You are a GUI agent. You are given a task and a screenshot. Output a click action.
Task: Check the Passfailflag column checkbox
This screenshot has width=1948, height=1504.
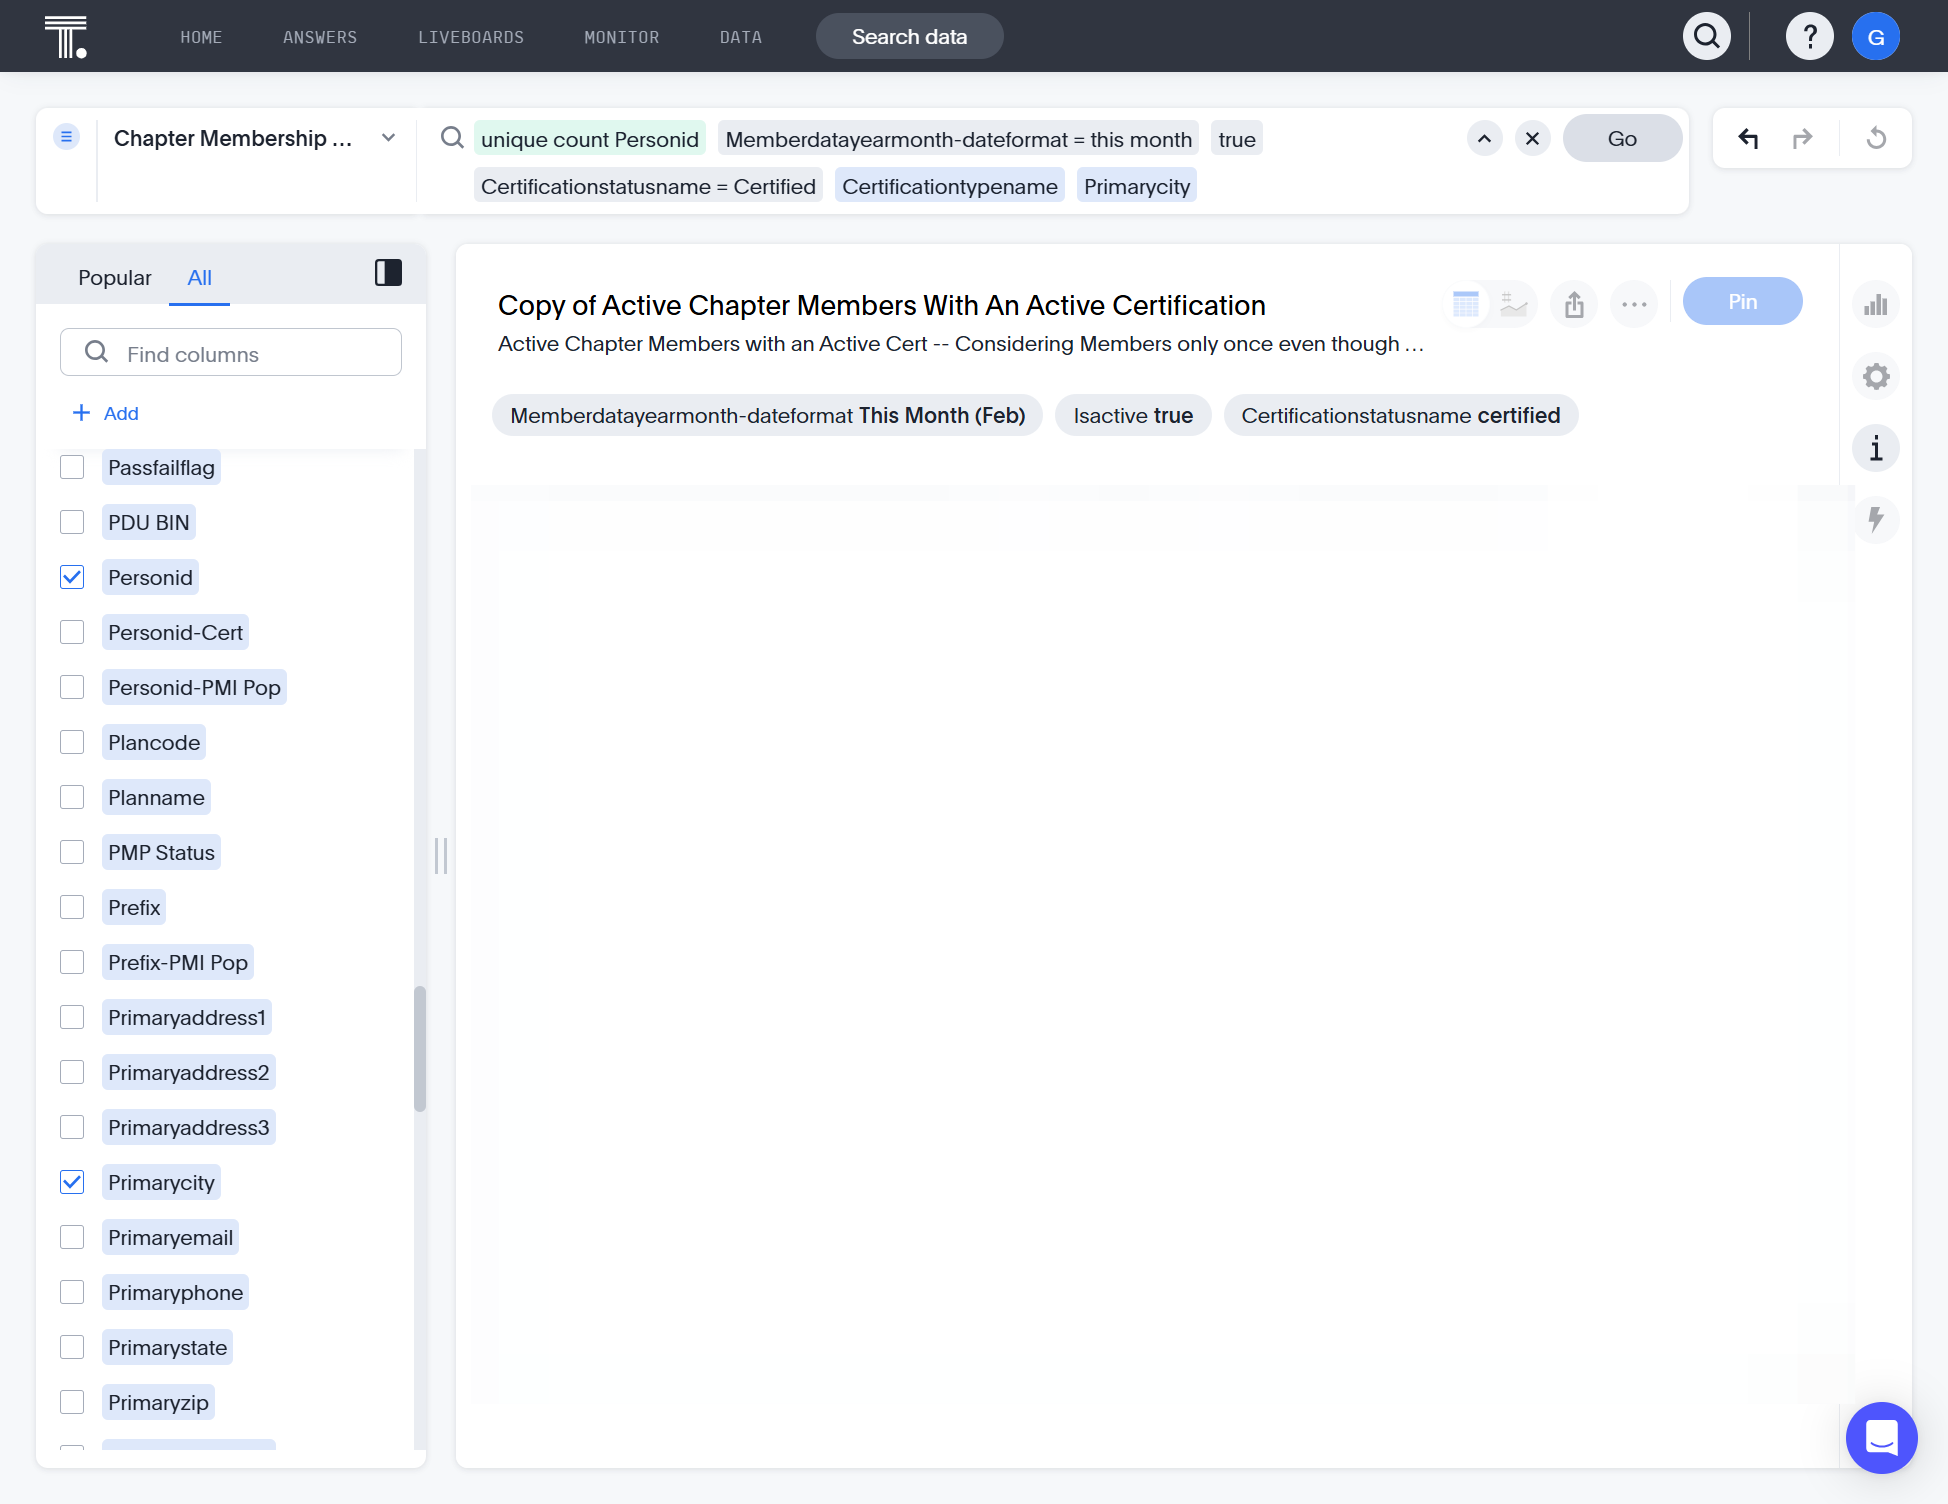[72, 467]
